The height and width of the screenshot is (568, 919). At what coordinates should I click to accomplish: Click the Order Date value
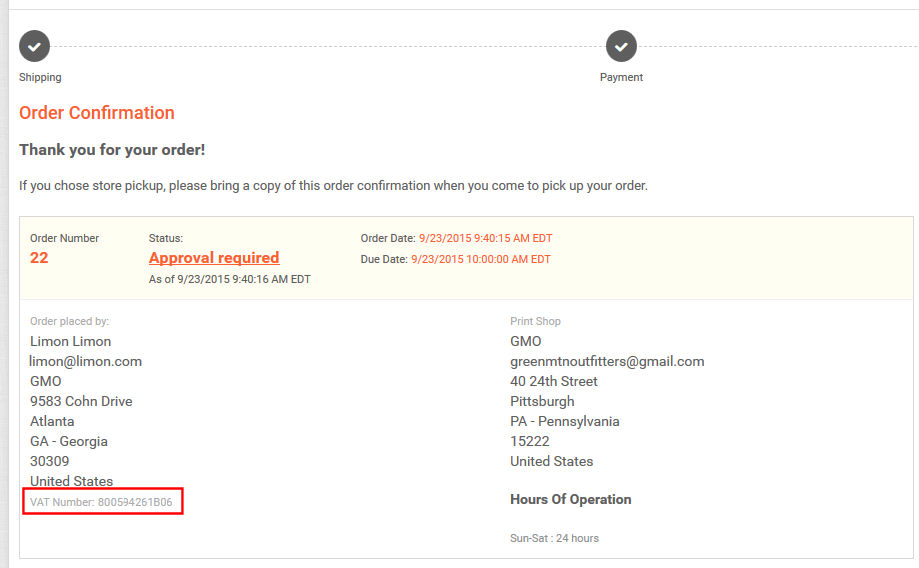click(x=482, y=238)
